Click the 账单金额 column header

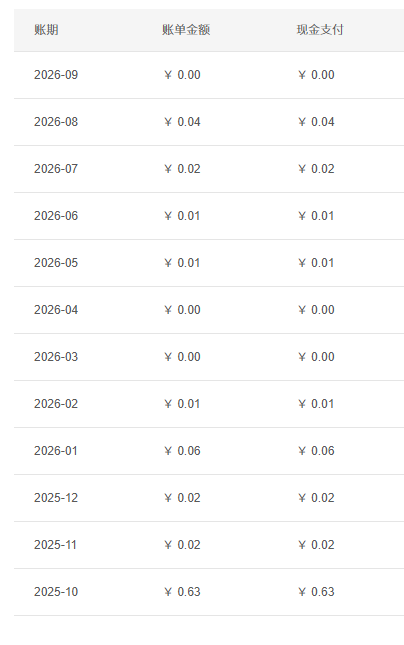(186, 30)
